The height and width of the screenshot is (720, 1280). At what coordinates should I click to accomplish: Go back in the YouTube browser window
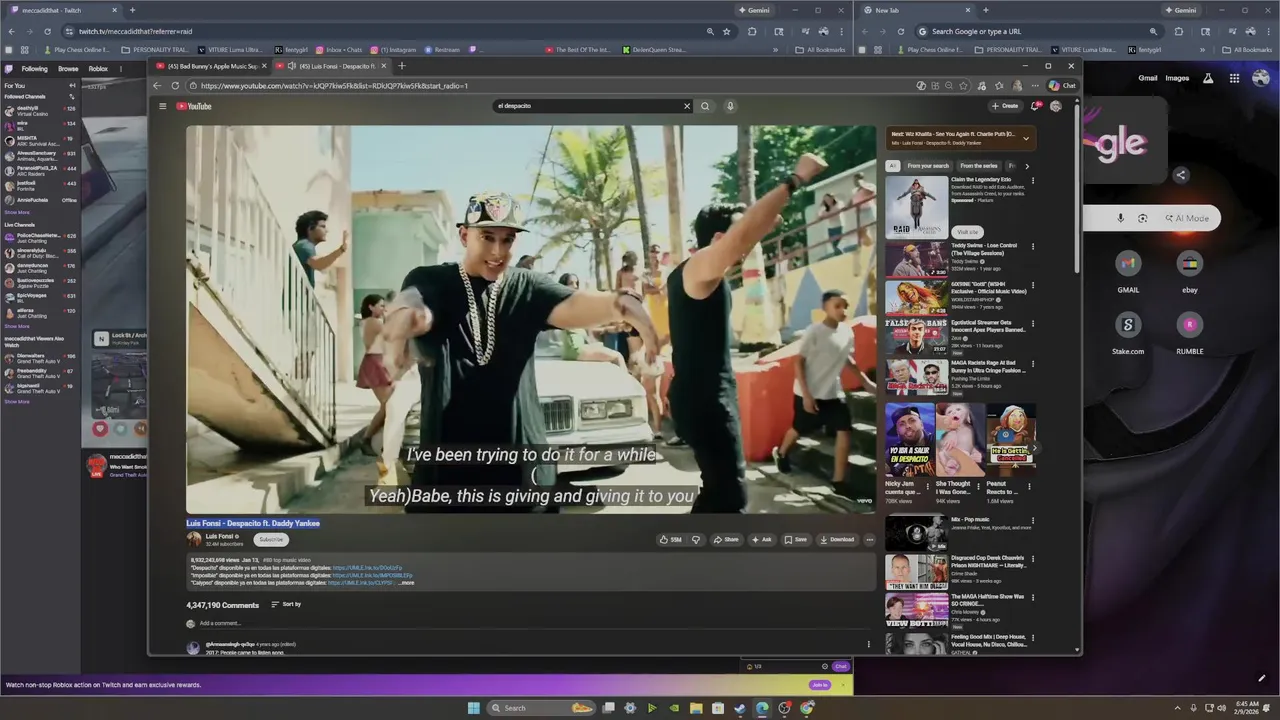click(x=157, y=86)
